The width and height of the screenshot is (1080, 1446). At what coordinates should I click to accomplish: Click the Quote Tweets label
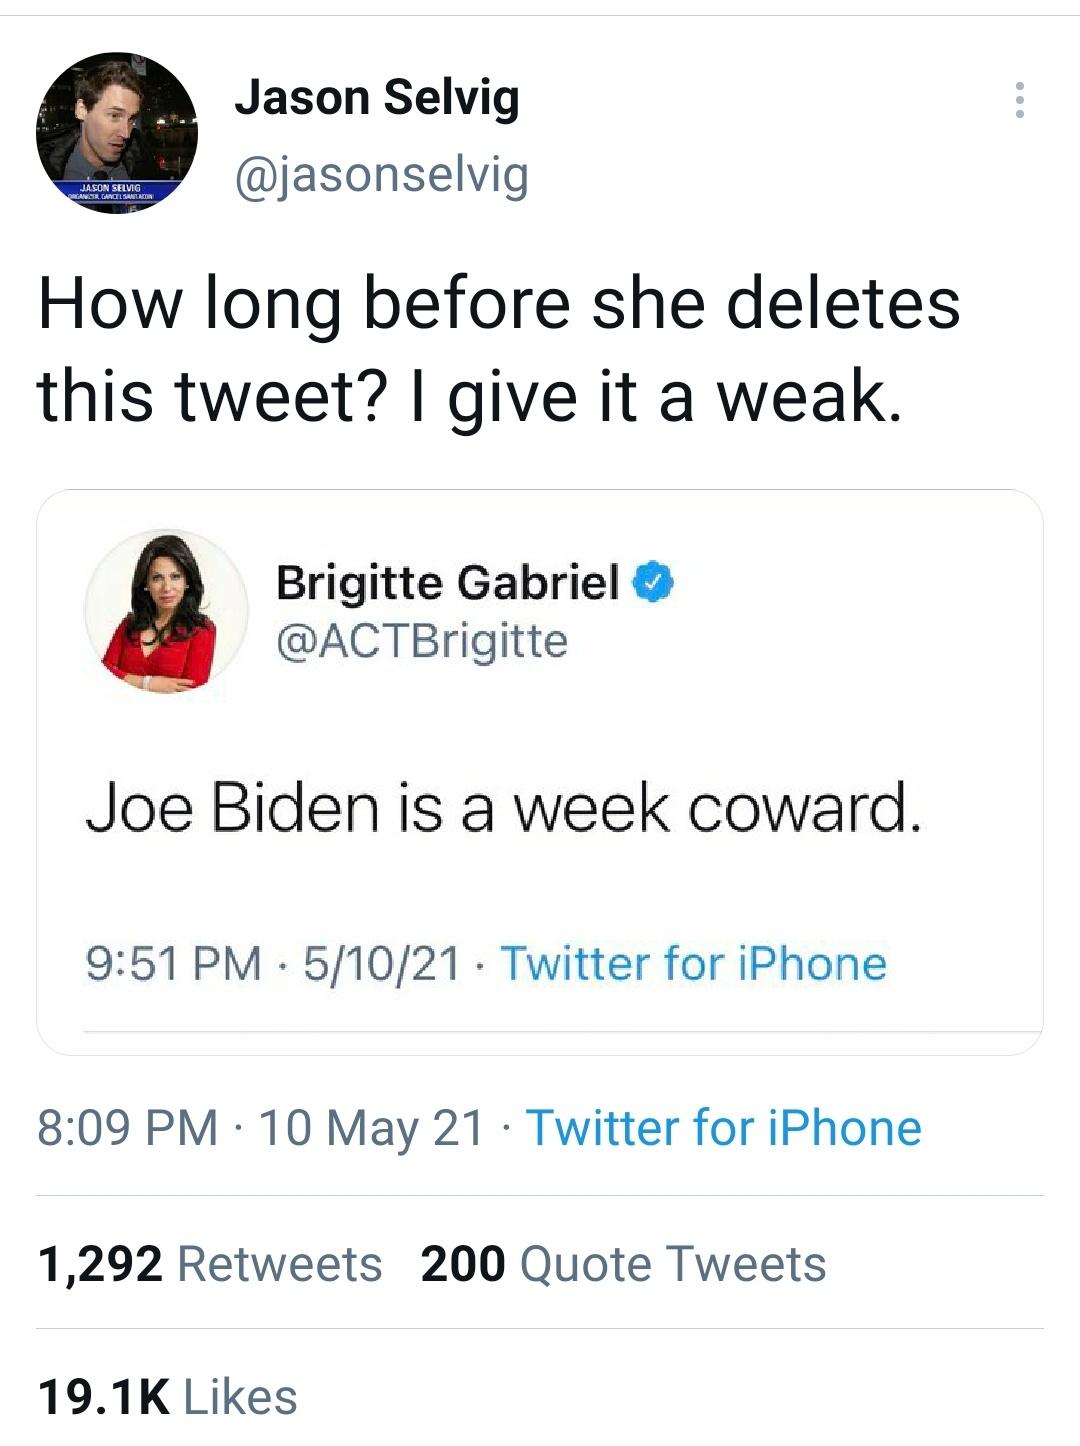coord(673,1263)
